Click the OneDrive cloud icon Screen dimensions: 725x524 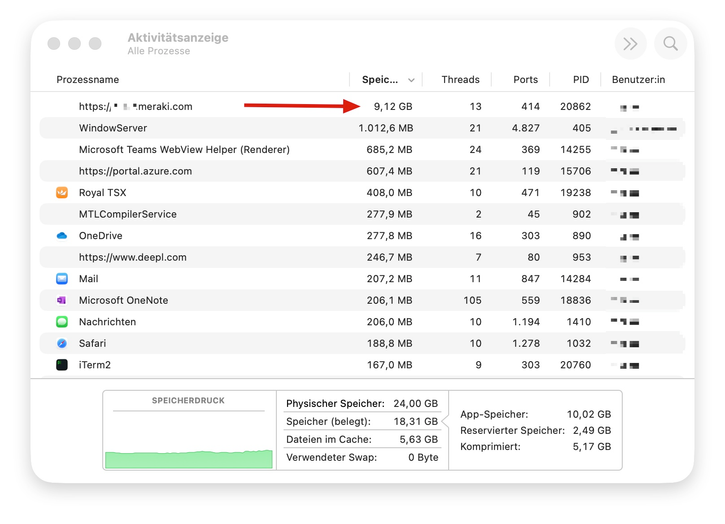[62, 236]
